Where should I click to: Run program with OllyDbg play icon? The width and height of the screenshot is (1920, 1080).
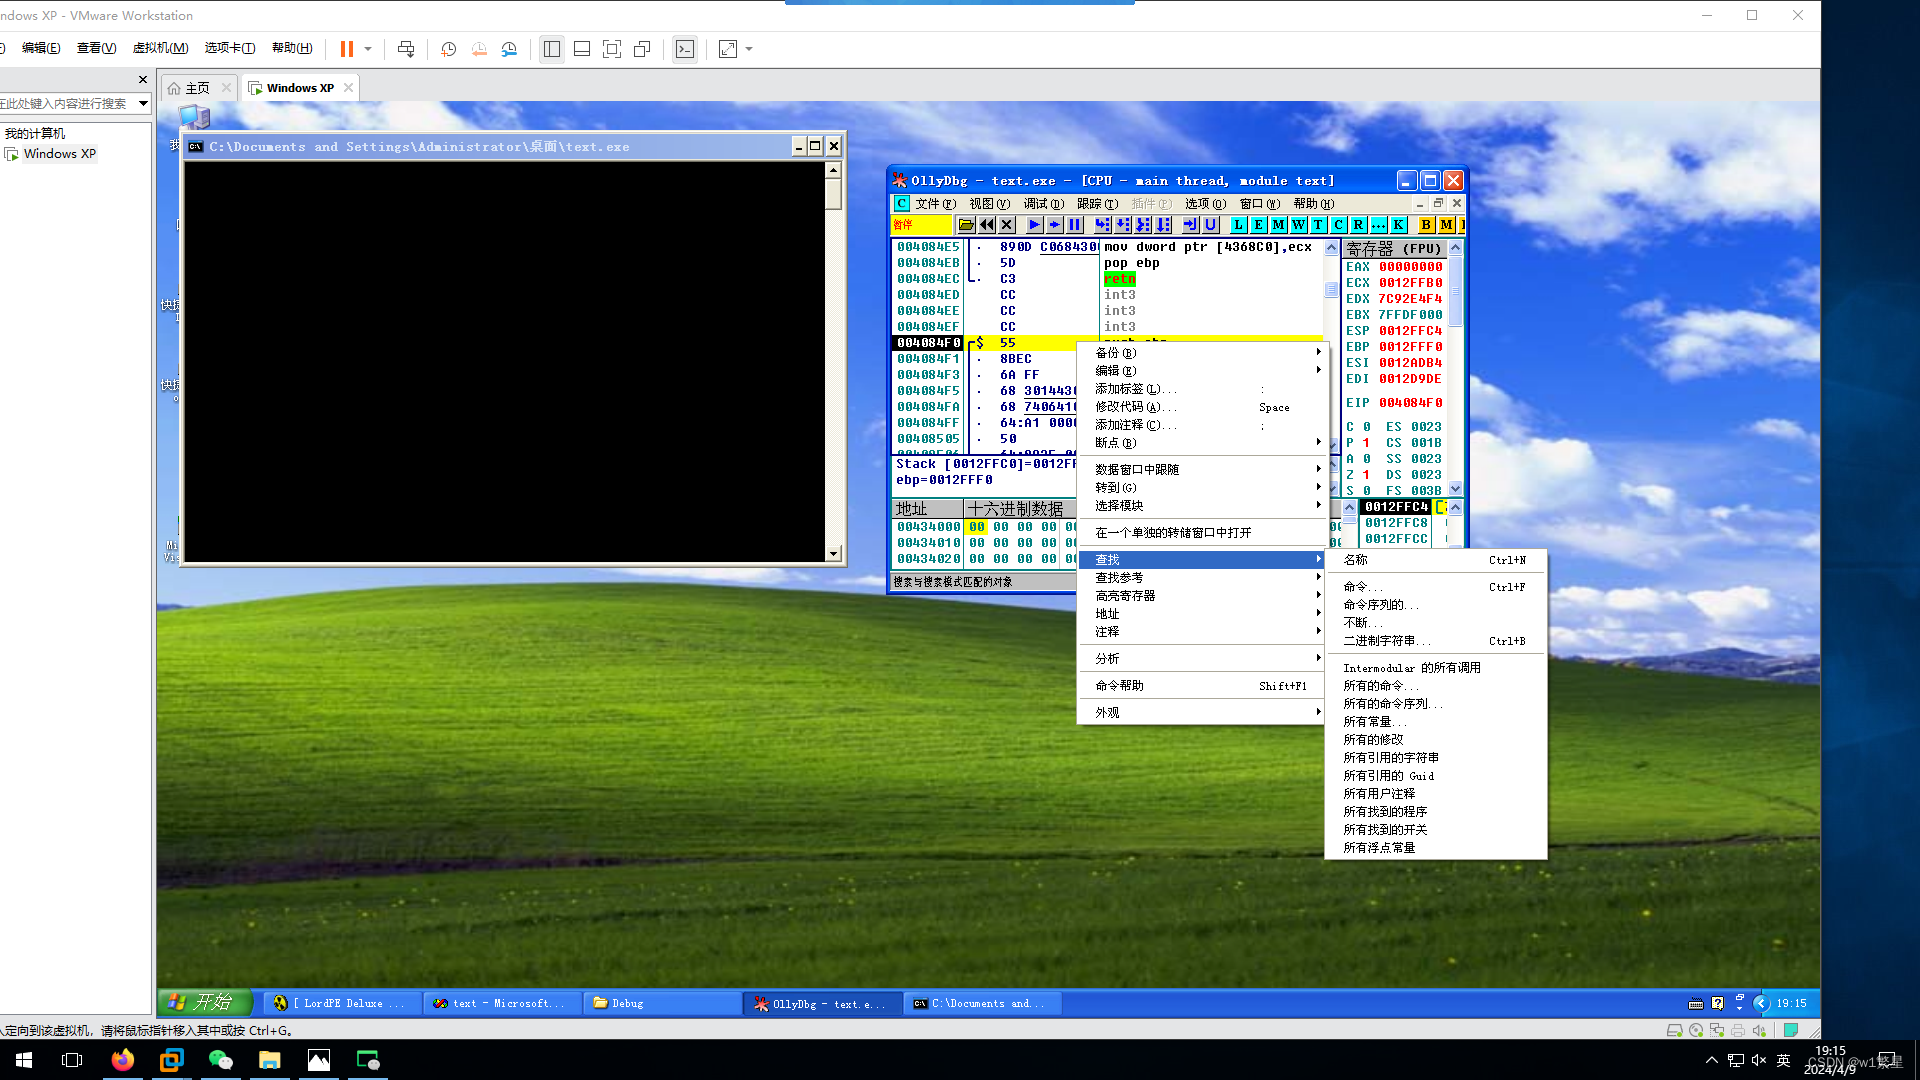click(1034, 225)
